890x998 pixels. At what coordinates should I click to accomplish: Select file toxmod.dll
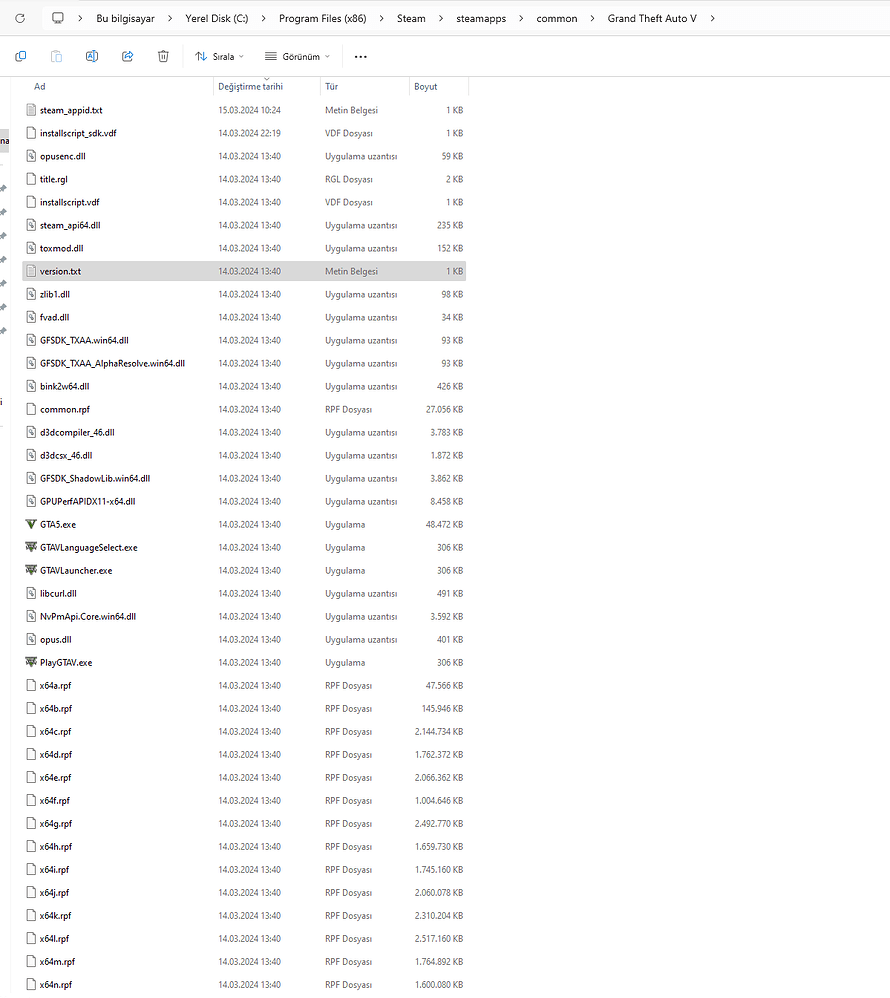click(x=244, y=248)
